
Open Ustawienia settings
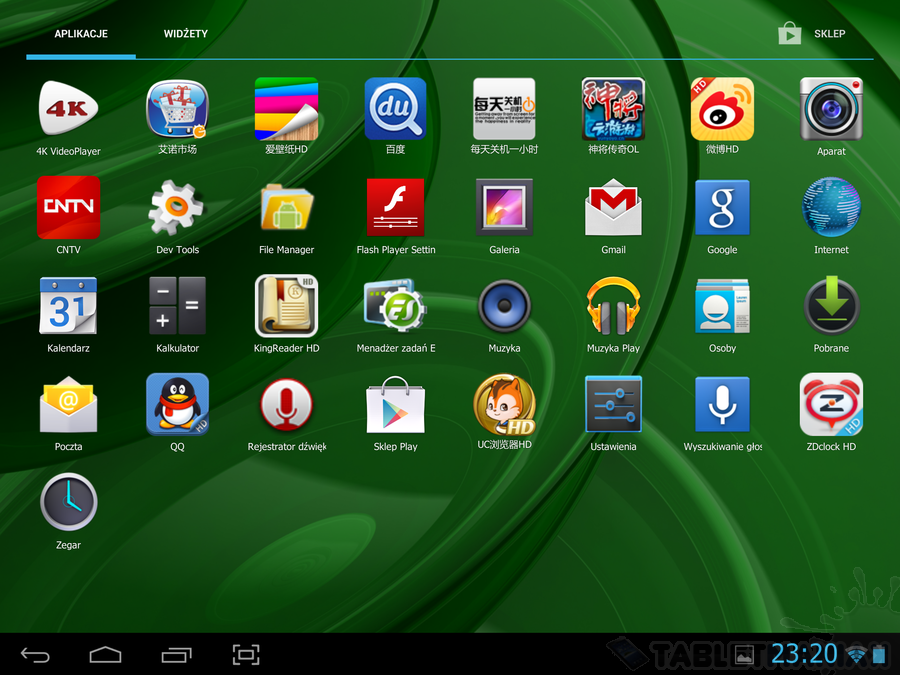(x=613, y=404)
